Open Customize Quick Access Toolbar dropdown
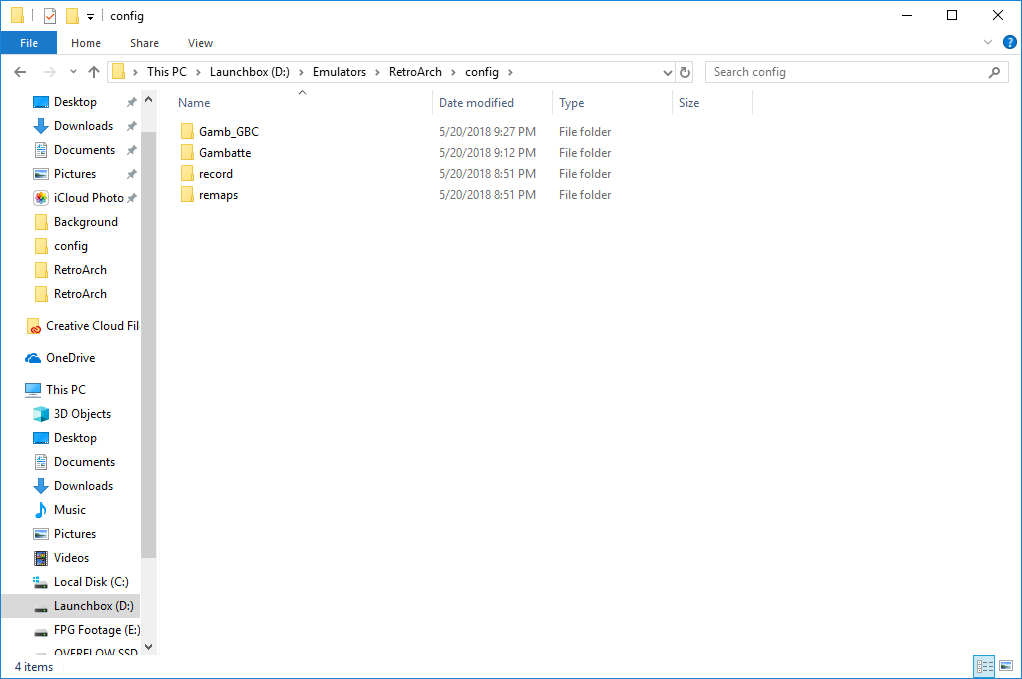Viewport: 1022px width, 679px height. coord(91,16)
